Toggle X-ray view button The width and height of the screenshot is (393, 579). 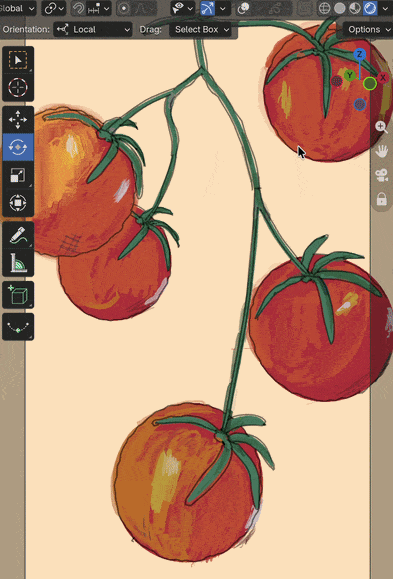point(305,8)
